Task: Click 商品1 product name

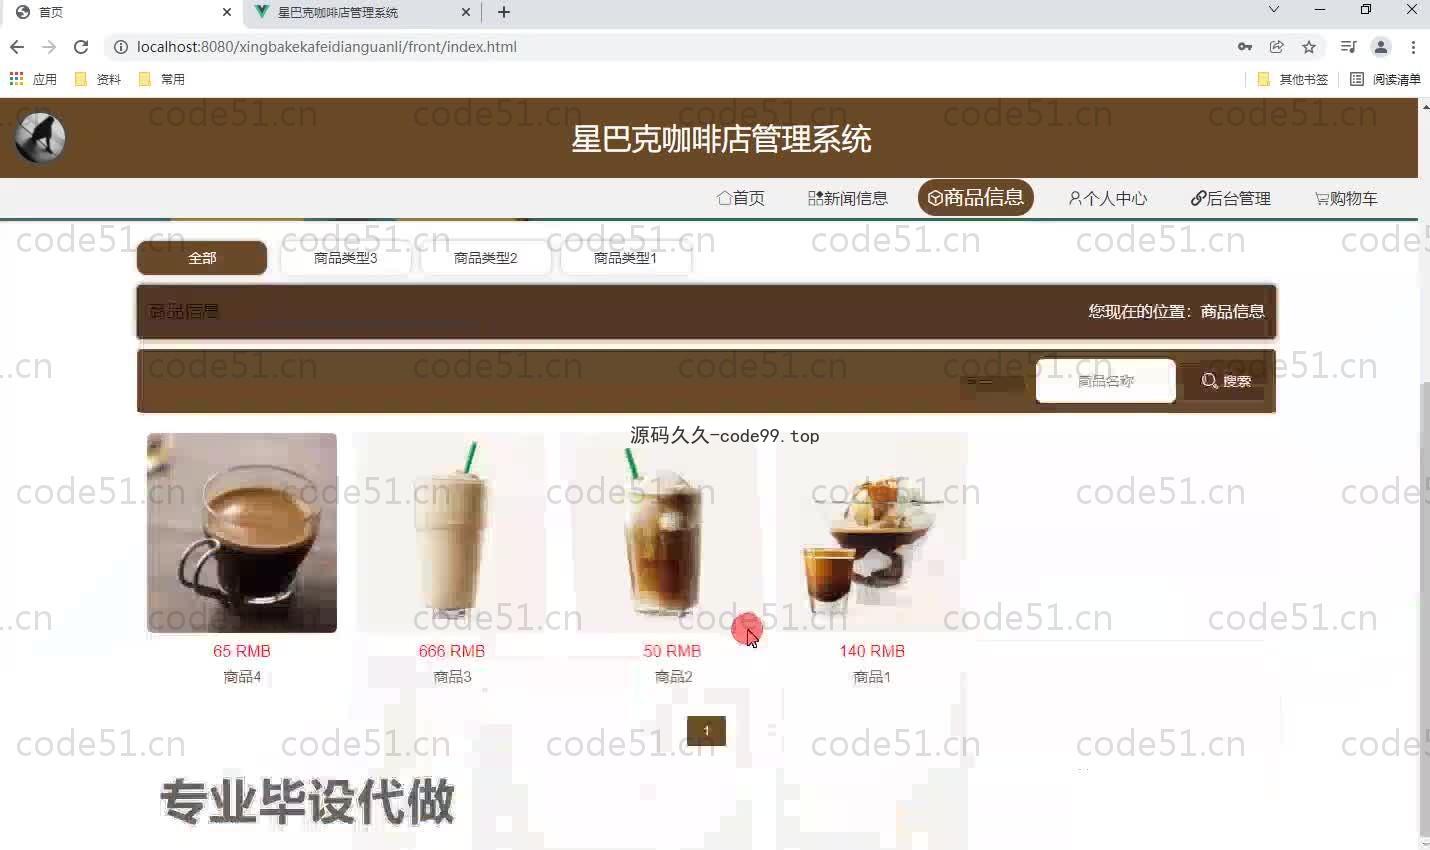Action: (x=872, y=677)
